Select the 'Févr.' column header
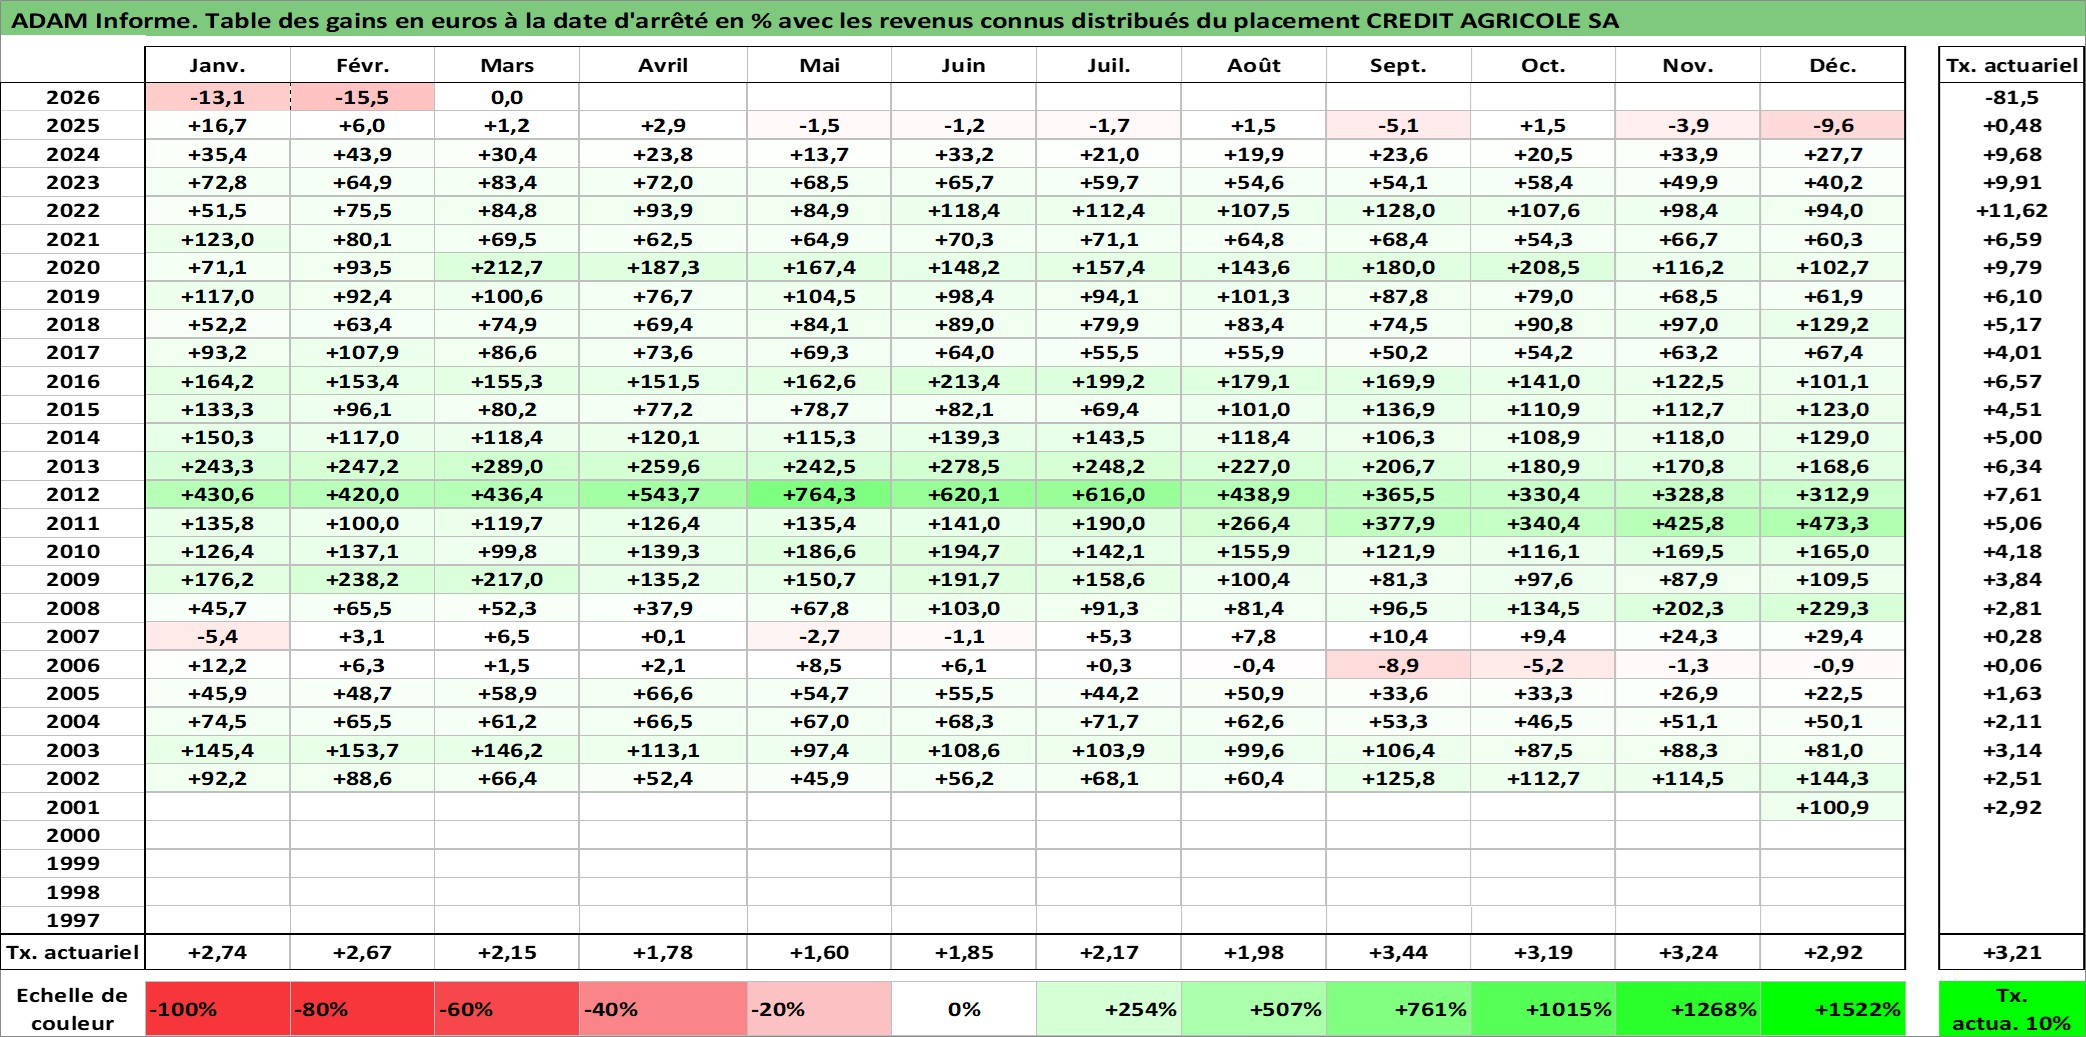This screenshot has height=1037, width=2086. (362, 65)
